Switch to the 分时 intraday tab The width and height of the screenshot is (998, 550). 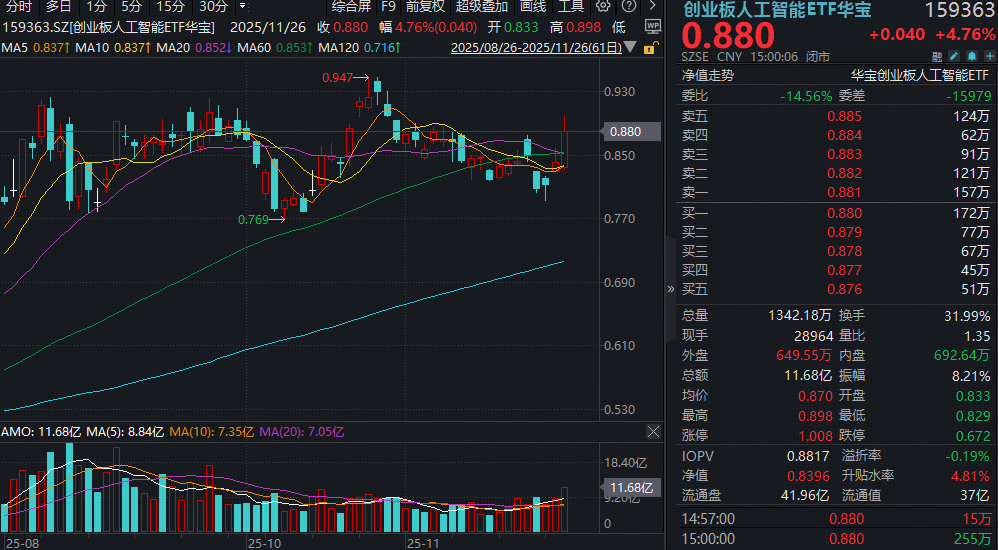click(x=18, y=6)
